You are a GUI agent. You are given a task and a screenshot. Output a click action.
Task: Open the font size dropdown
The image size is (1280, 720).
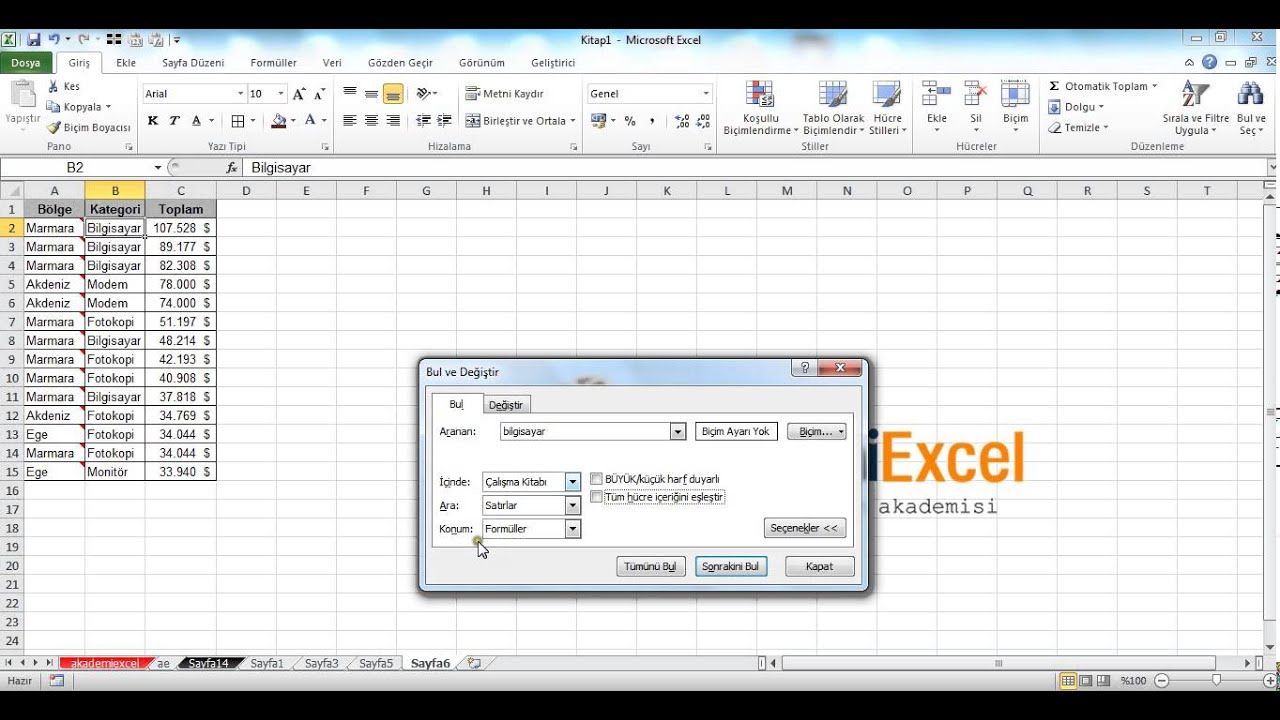[x=281, y=94]
